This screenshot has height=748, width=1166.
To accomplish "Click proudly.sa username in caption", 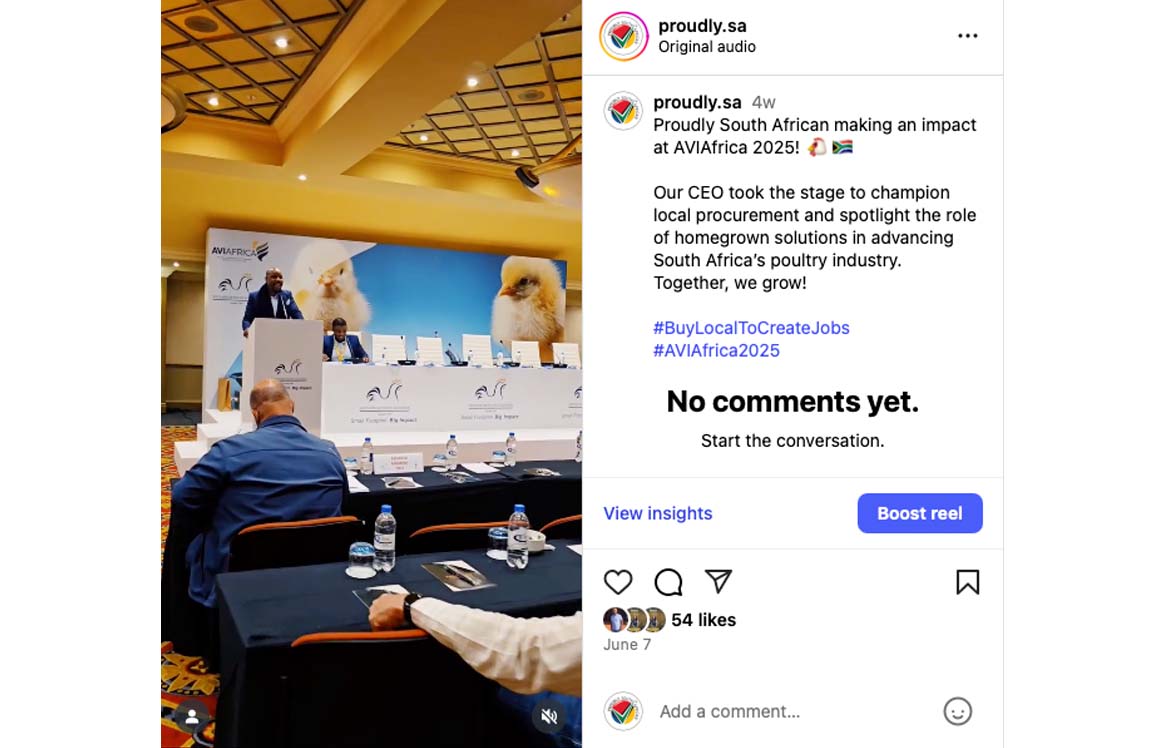I will pos(697,102).
